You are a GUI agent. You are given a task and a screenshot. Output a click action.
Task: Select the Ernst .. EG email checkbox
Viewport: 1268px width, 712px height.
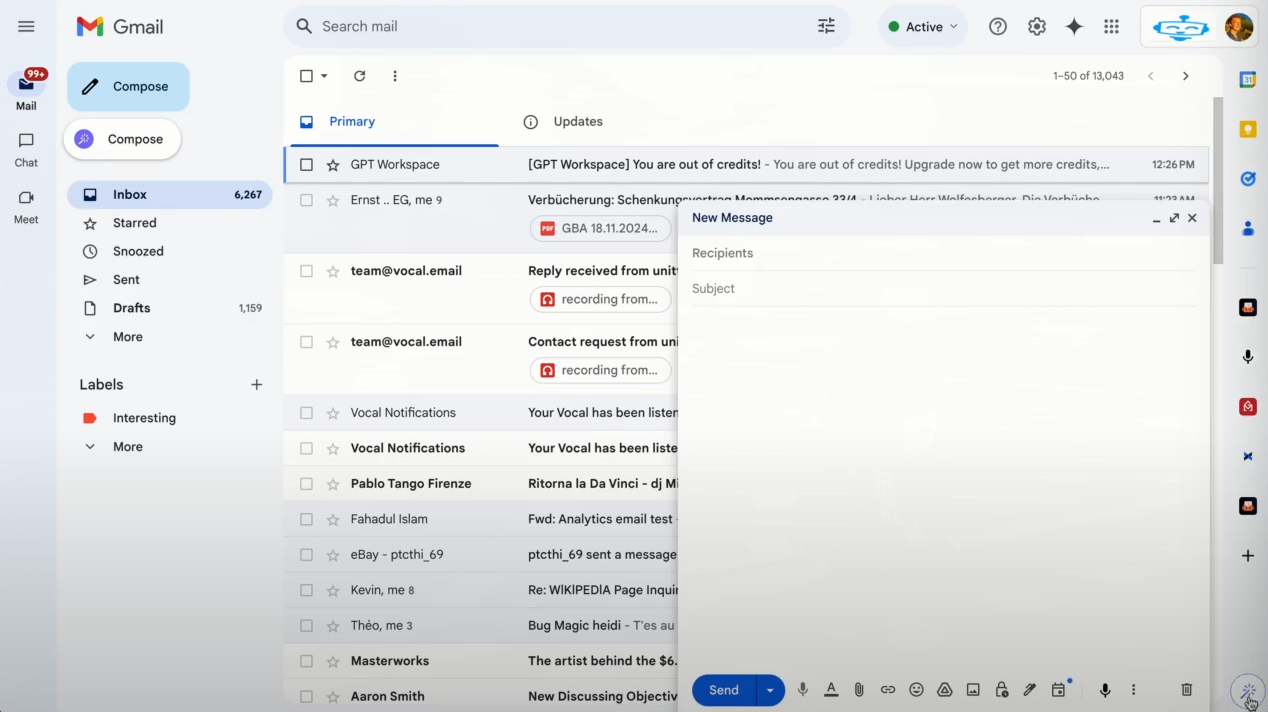coord(307,200)
